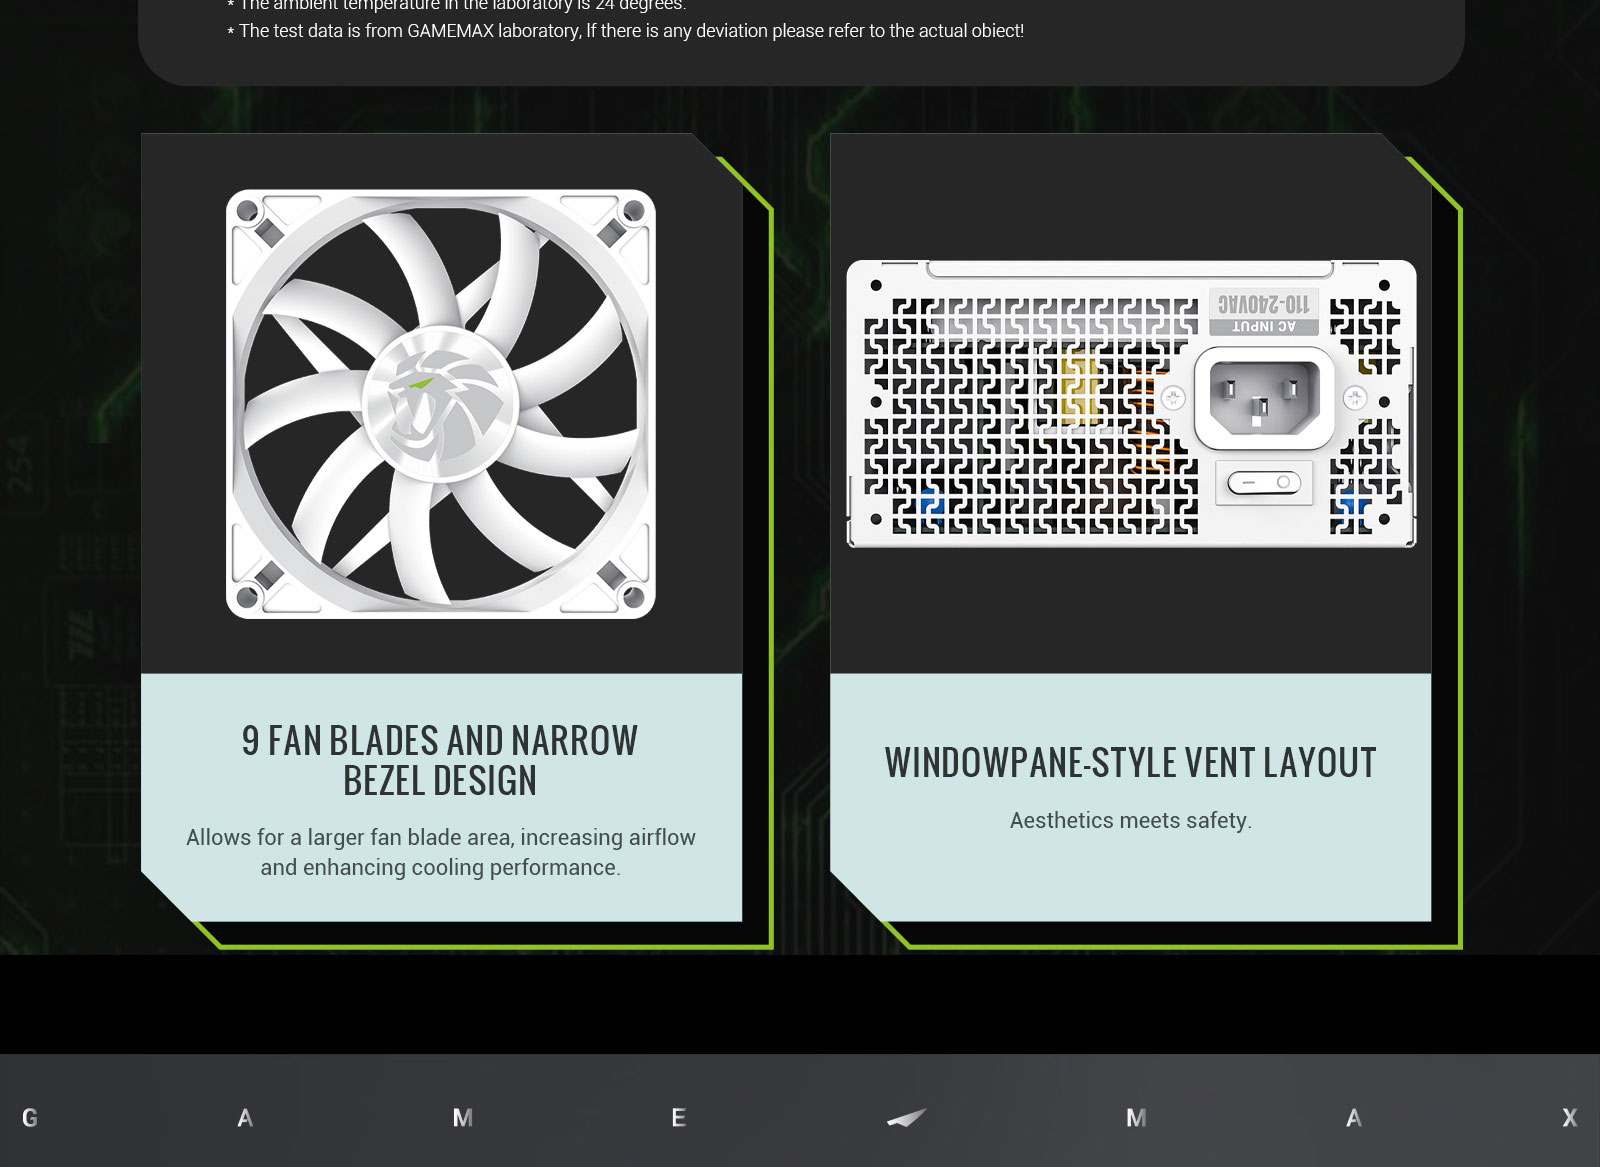Click the AC INPUT 110-240VAC label
The width and height of the screenshot is (1600, 1167).
tap(1264, 312)
